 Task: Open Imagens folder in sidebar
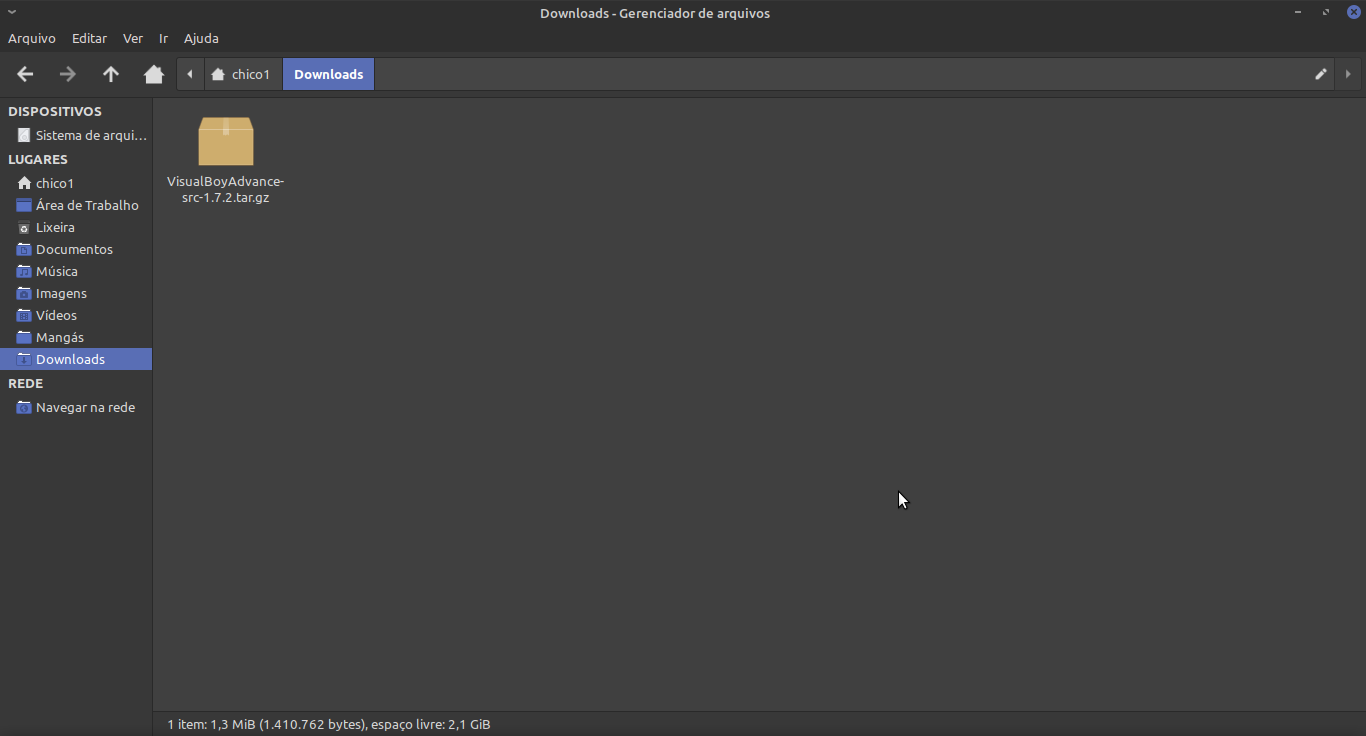coord(76,293)
